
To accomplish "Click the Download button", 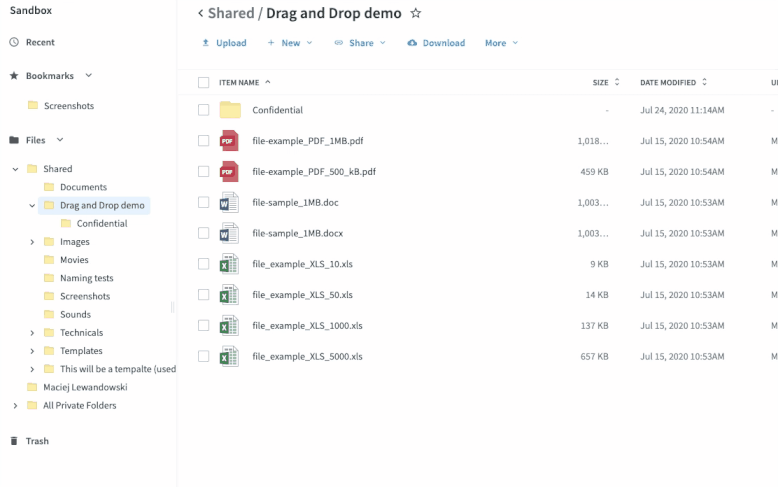I will [x=436, y=43].
